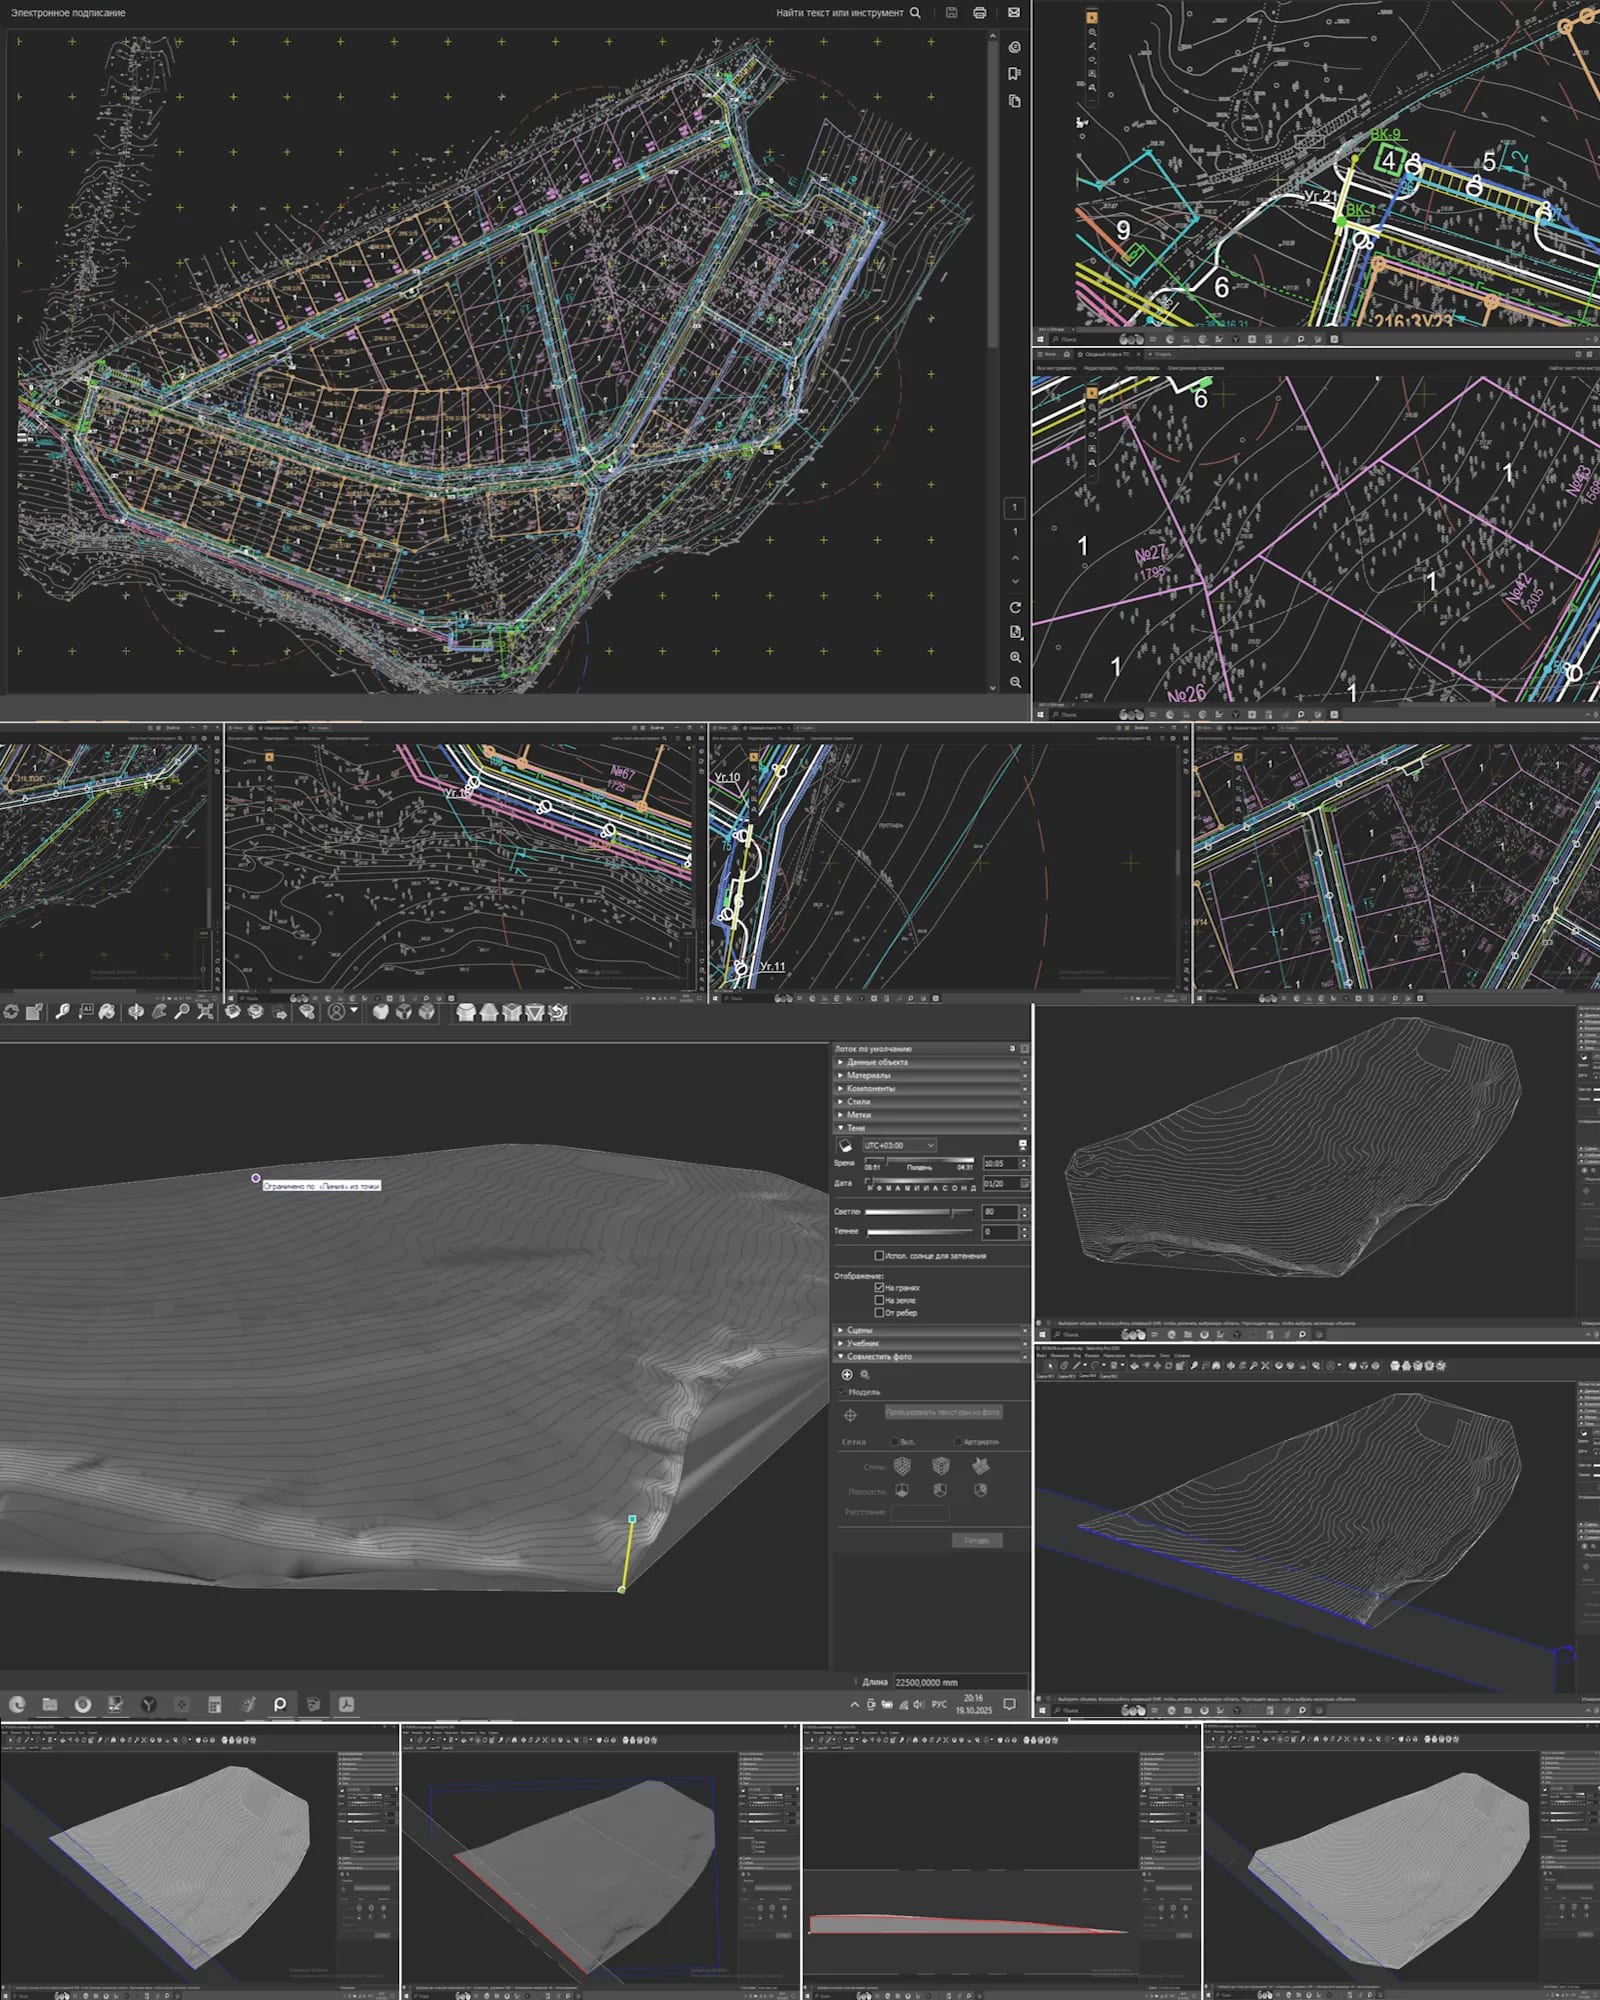Collapse the 'Тени' panel
1600x2000 pixels.
(x=932, y=1127)
